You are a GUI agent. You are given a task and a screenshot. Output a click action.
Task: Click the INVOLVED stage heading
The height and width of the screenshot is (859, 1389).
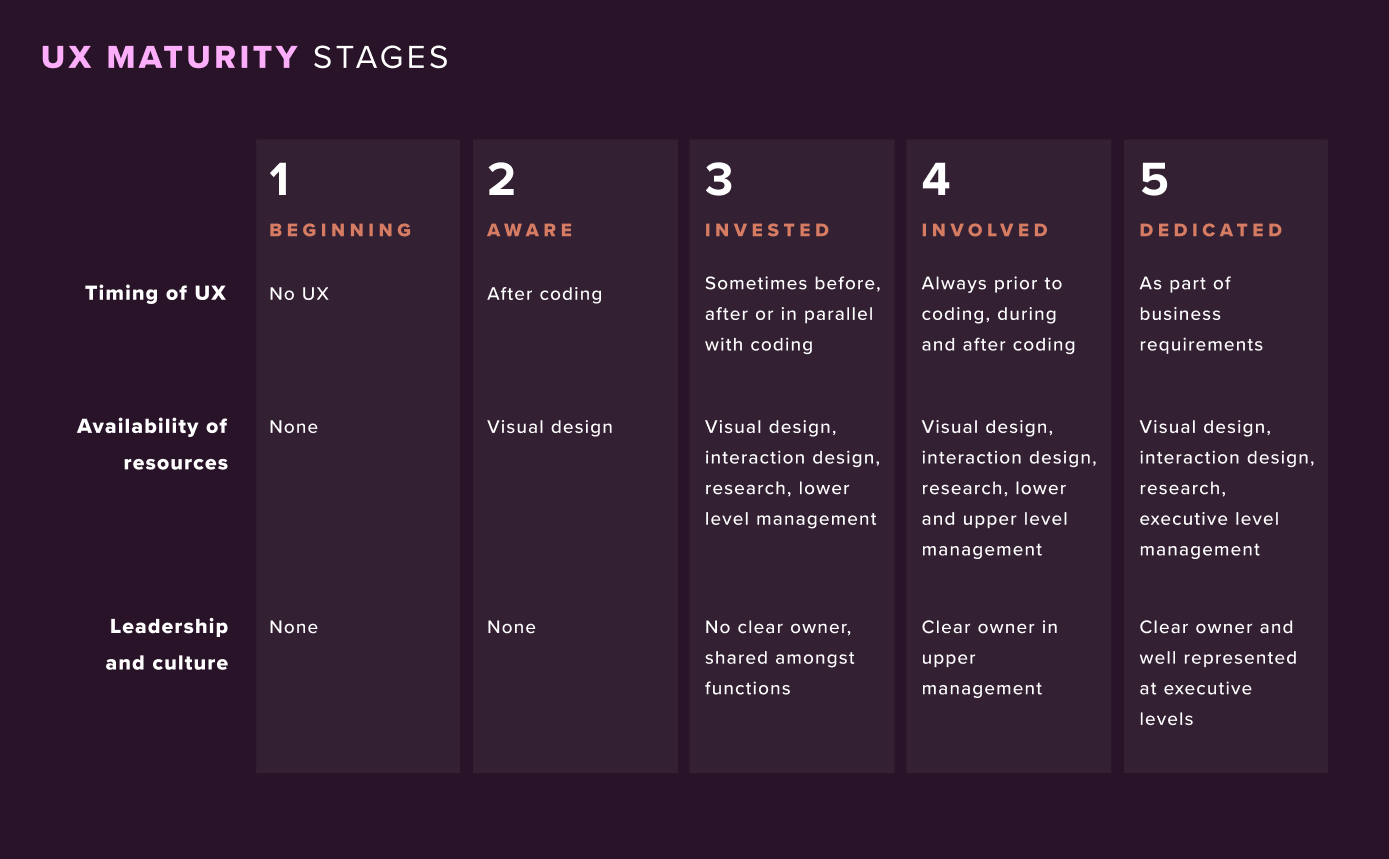pyautogui.click(x=986, y=230)
